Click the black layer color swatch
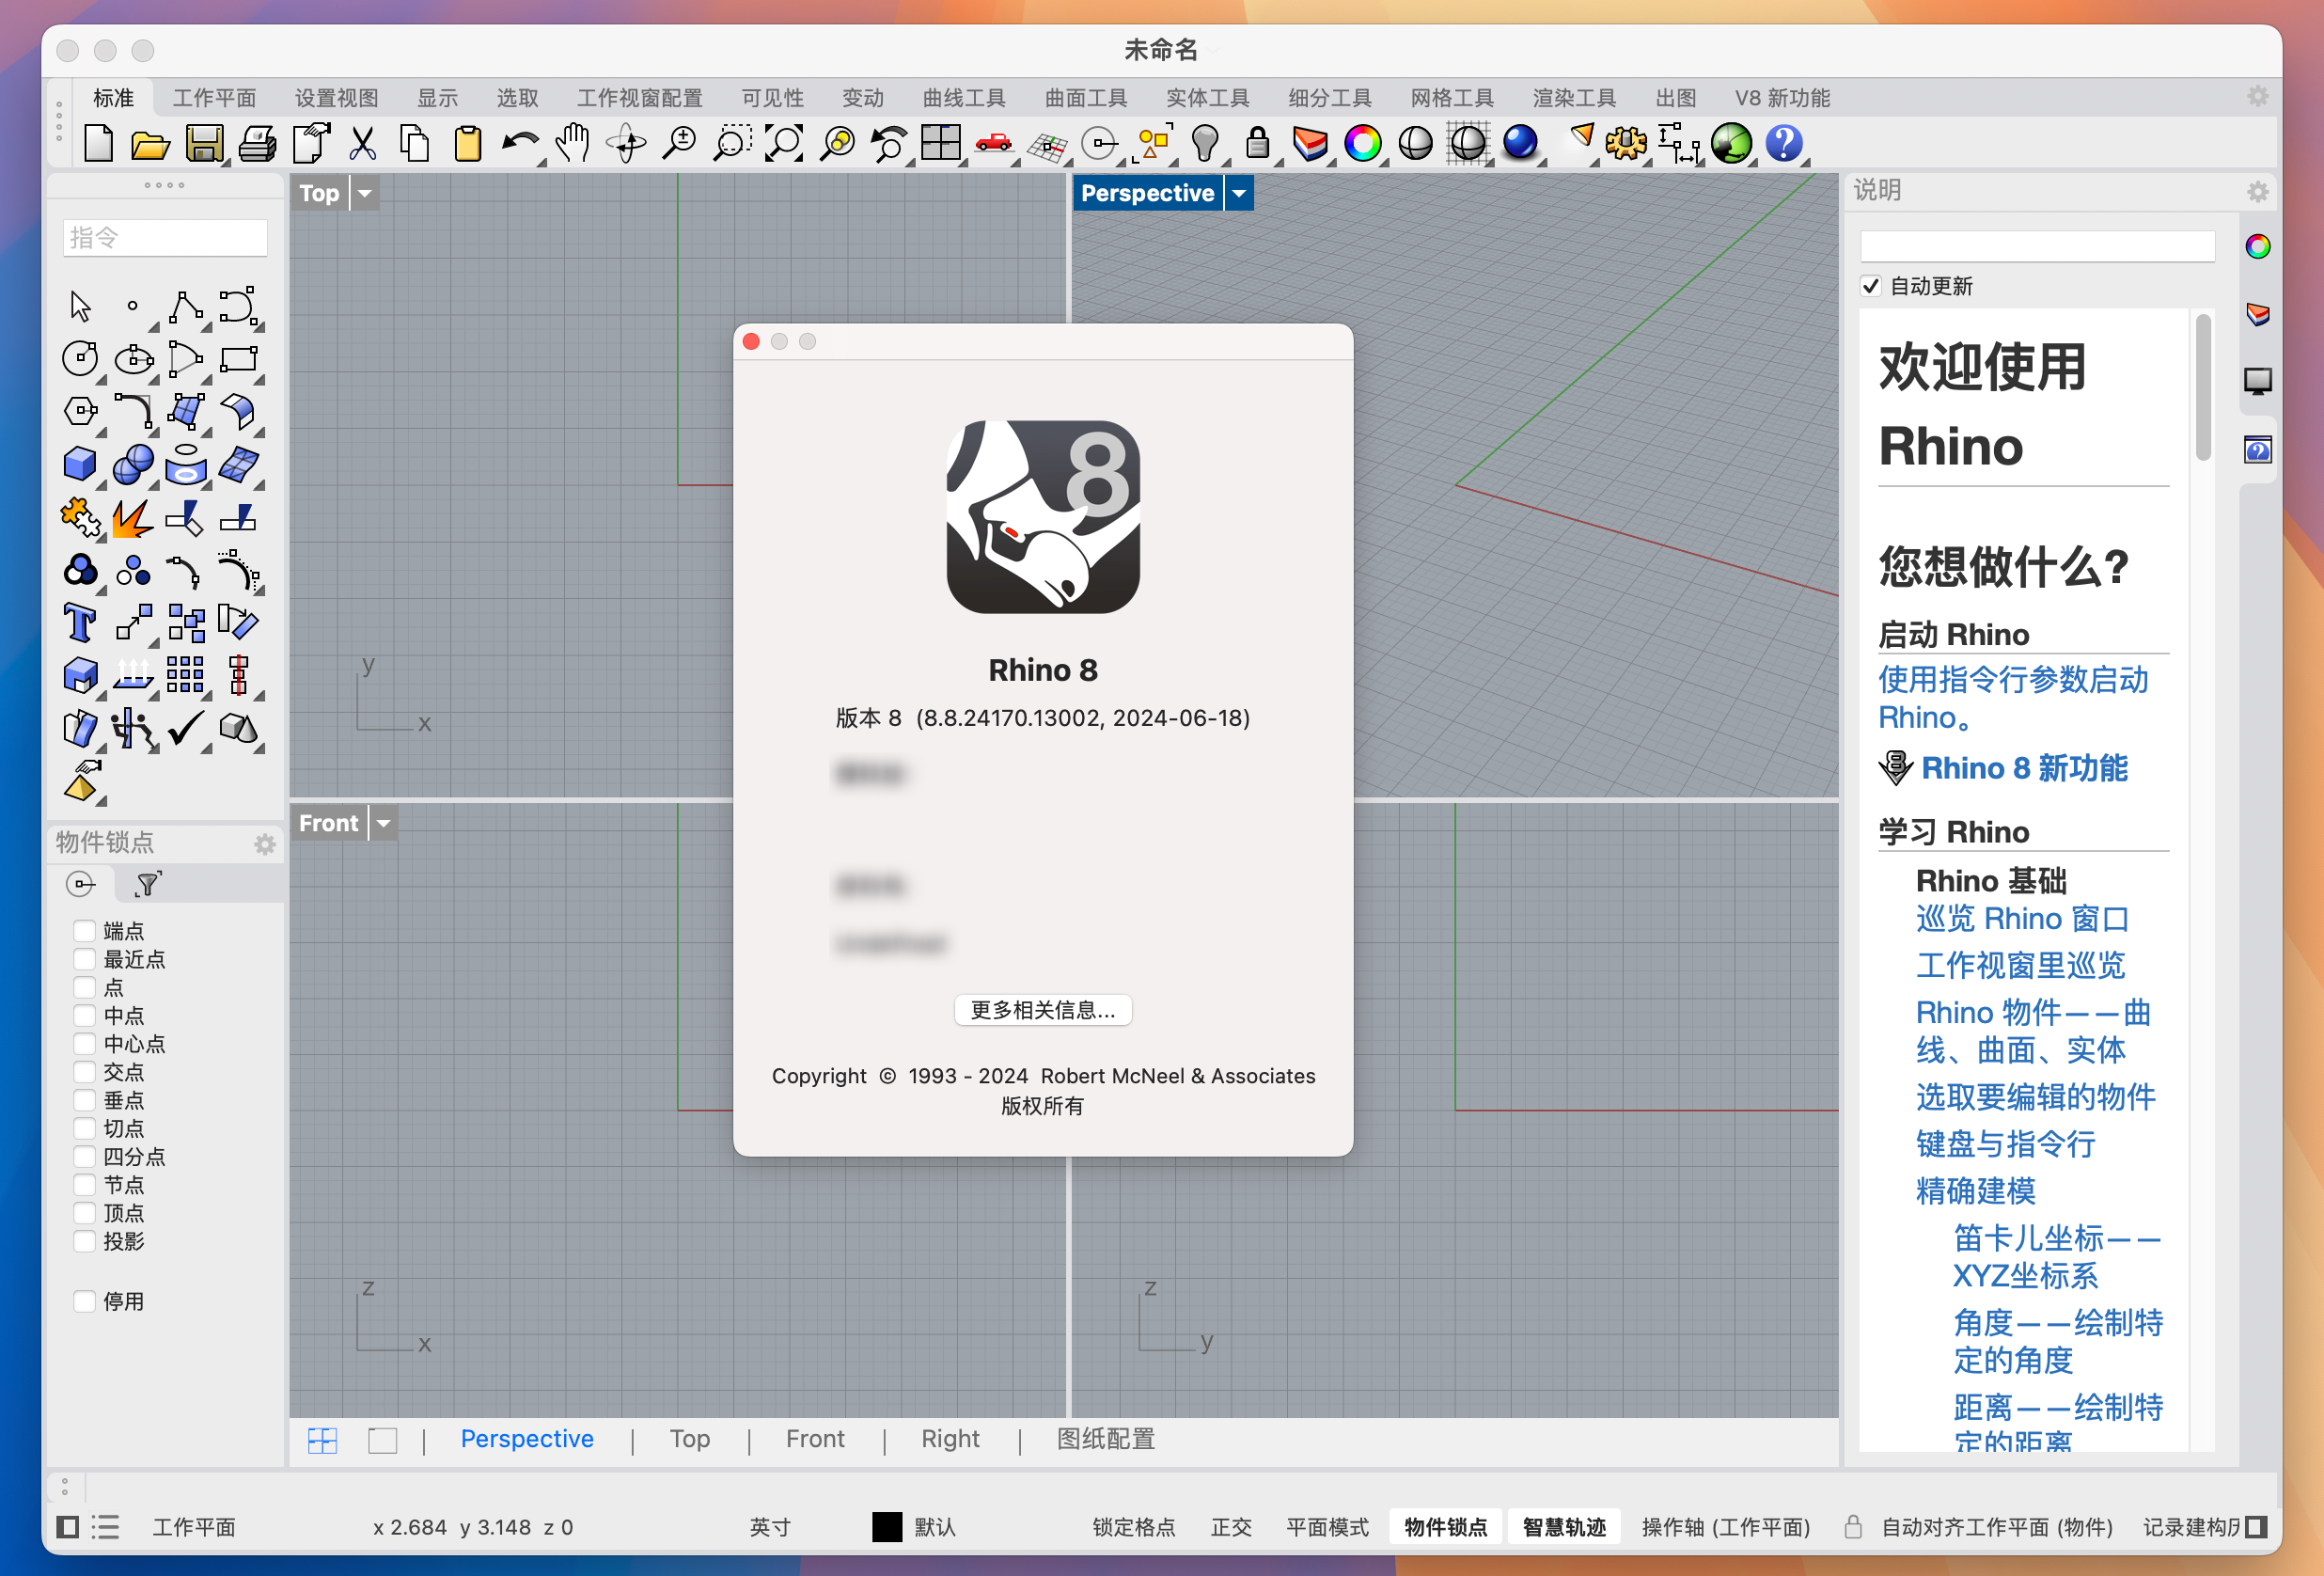Viewport: 2324px width, 1576px height. [887, 1527]
